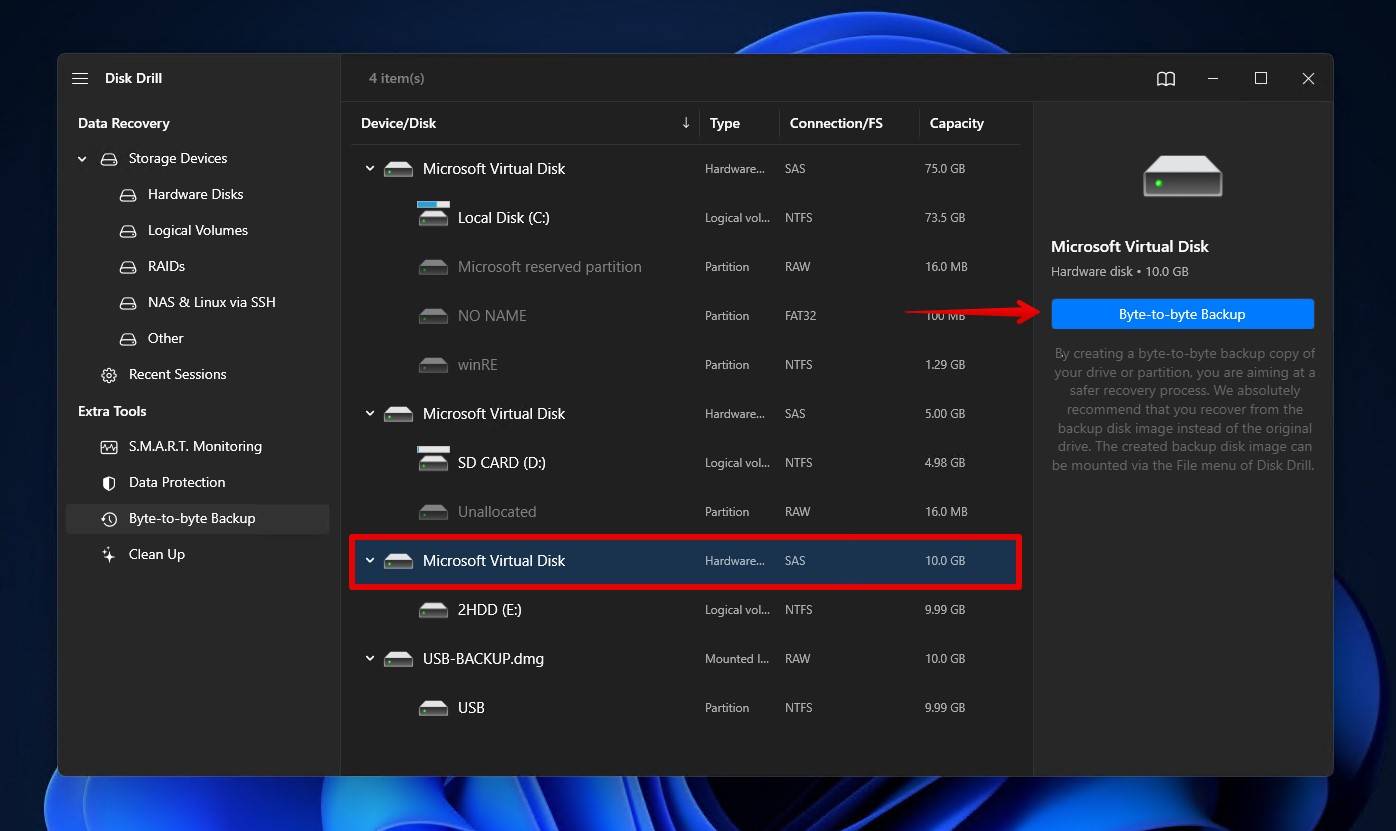1396x831 pixels.
Task: Collapse the 75.0 GB Microsoft Virtual Disk
Action: click(370, 169)
